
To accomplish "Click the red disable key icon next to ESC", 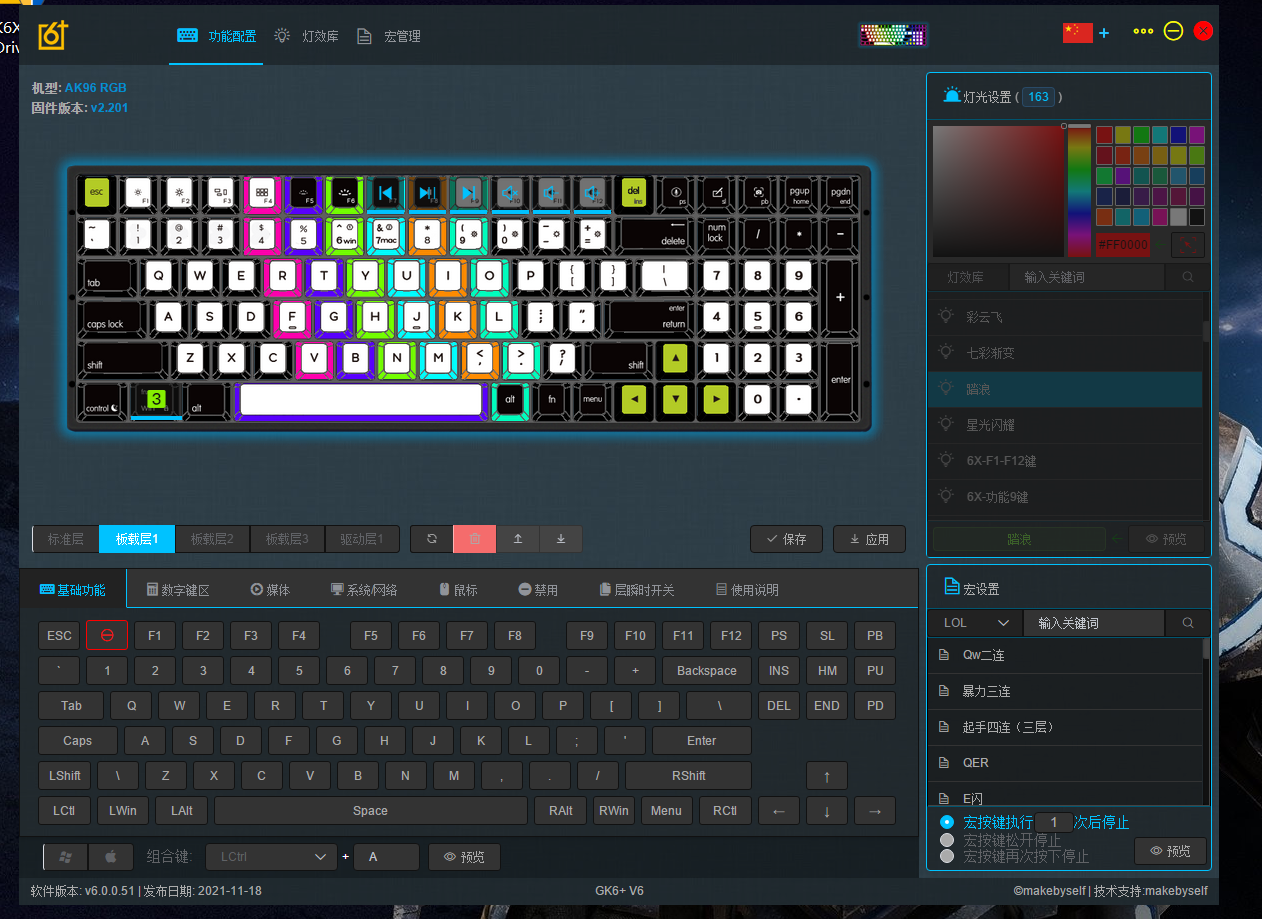I will coord(107,635).
